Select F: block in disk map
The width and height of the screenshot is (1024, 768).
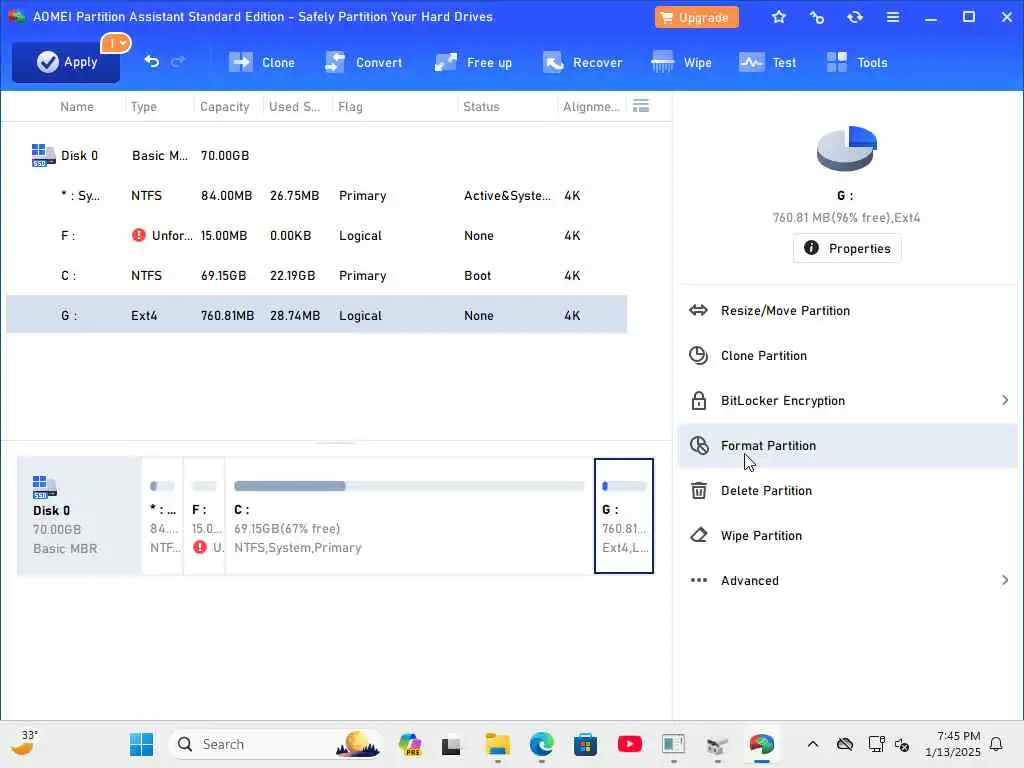204,516
